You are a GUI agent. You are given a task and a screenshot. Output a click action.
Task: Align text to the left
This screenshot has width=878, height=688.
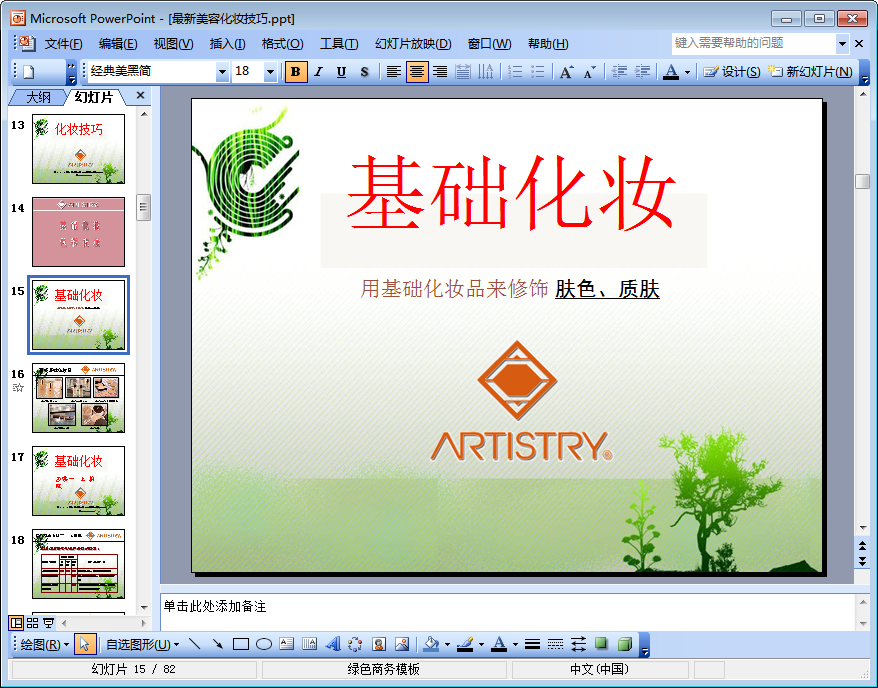click(x=394, y=72)
